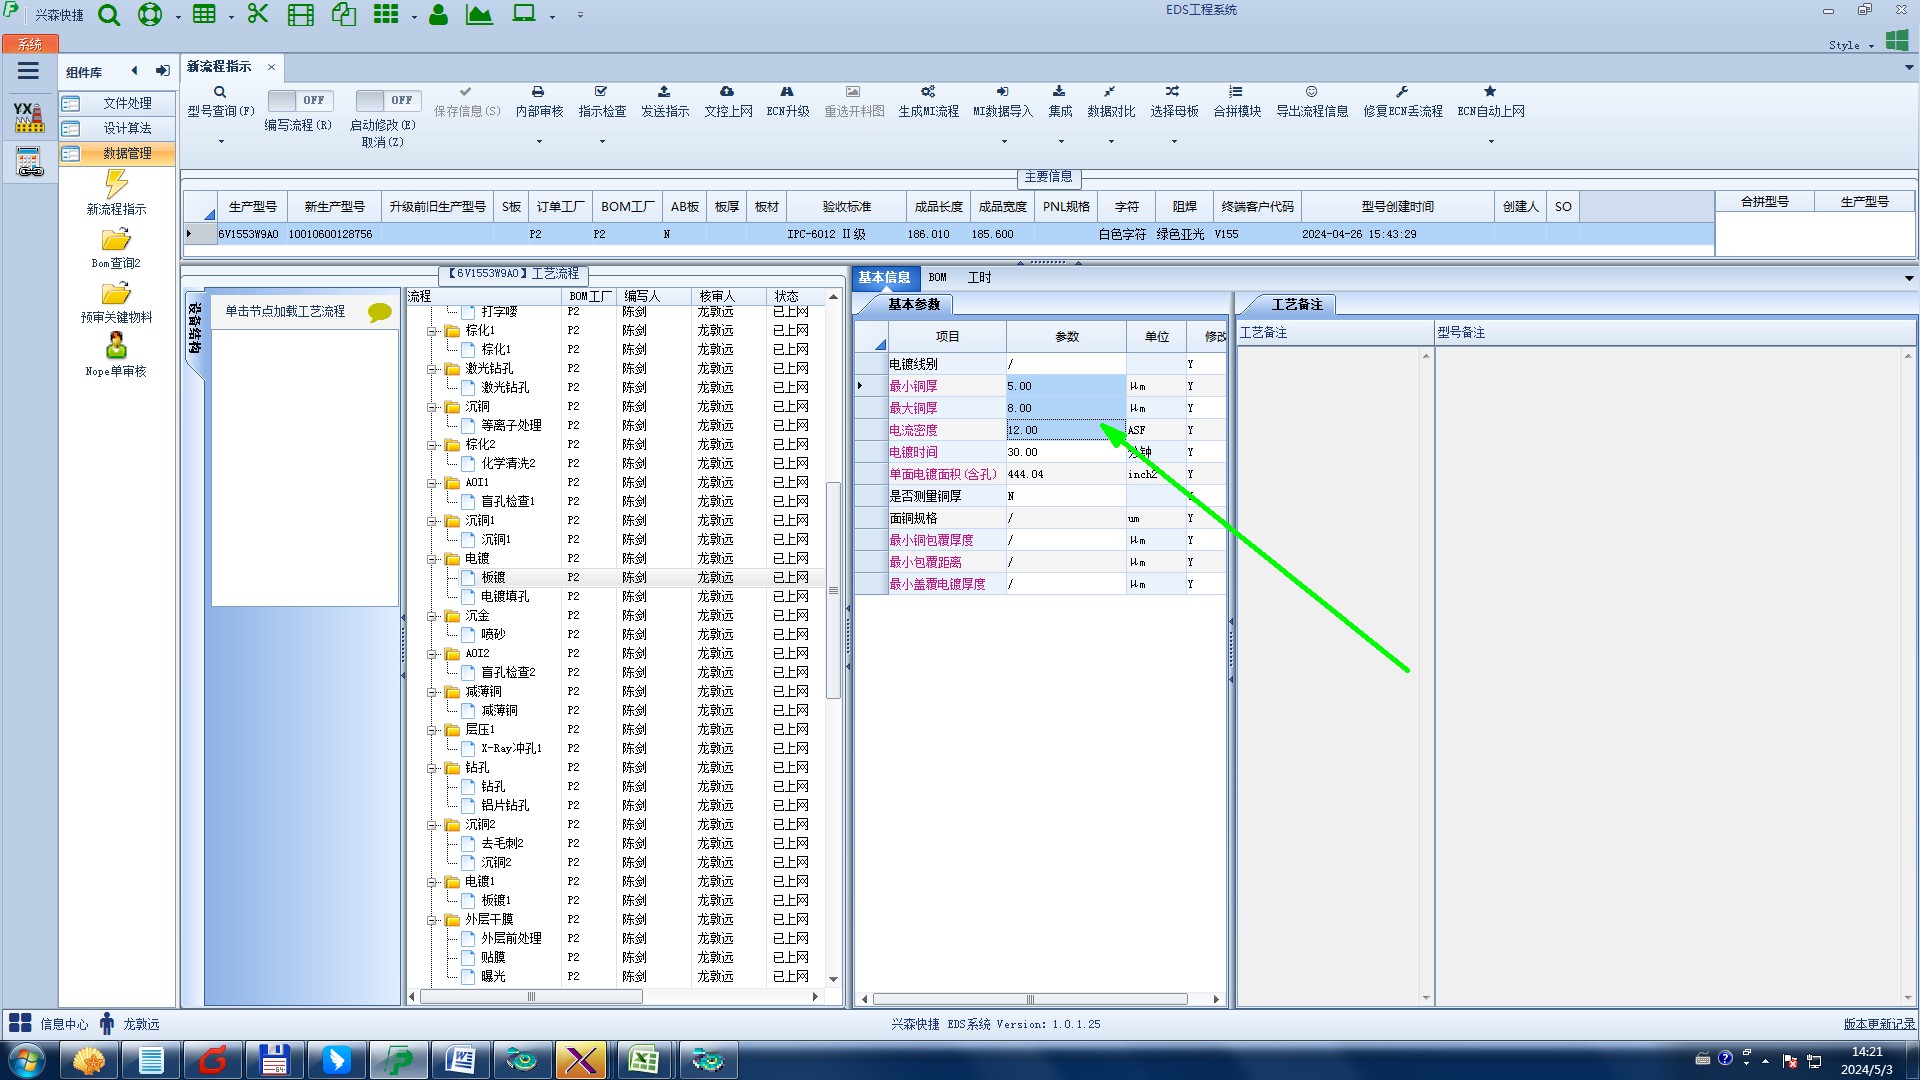Select 数据管理 in component library
1920x1080 pixels.
(127, 154)
